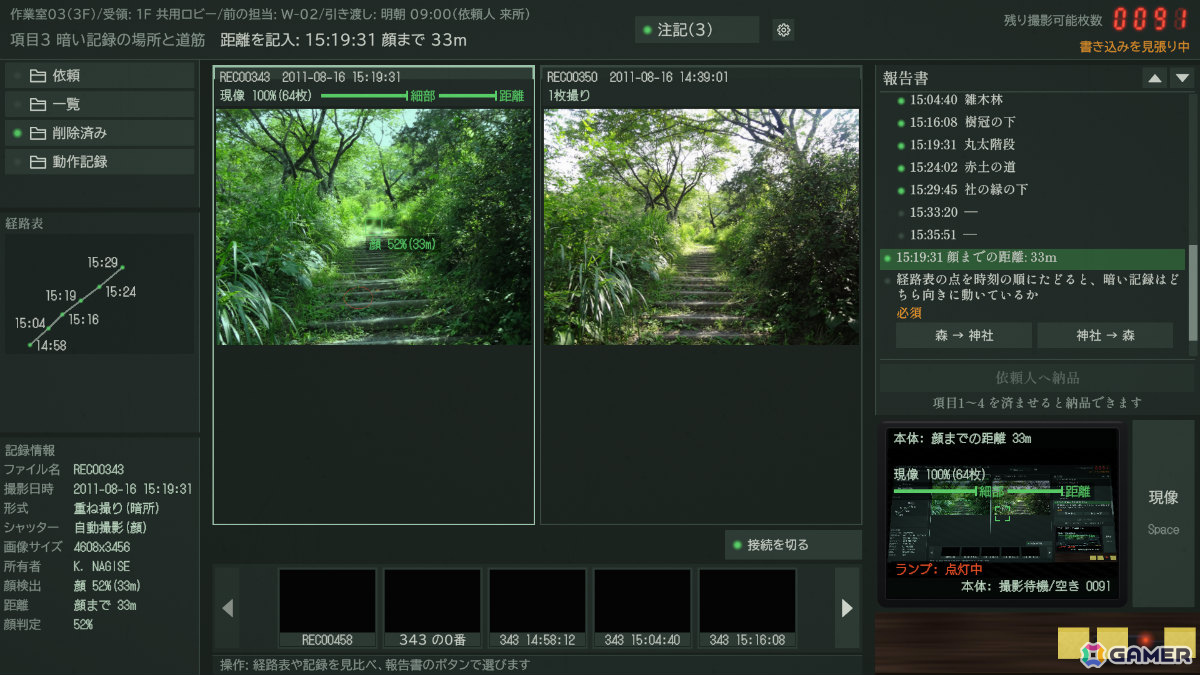Open the 動作記録 folder
Screen dimensions: 1200x675
tap(100, 162)
